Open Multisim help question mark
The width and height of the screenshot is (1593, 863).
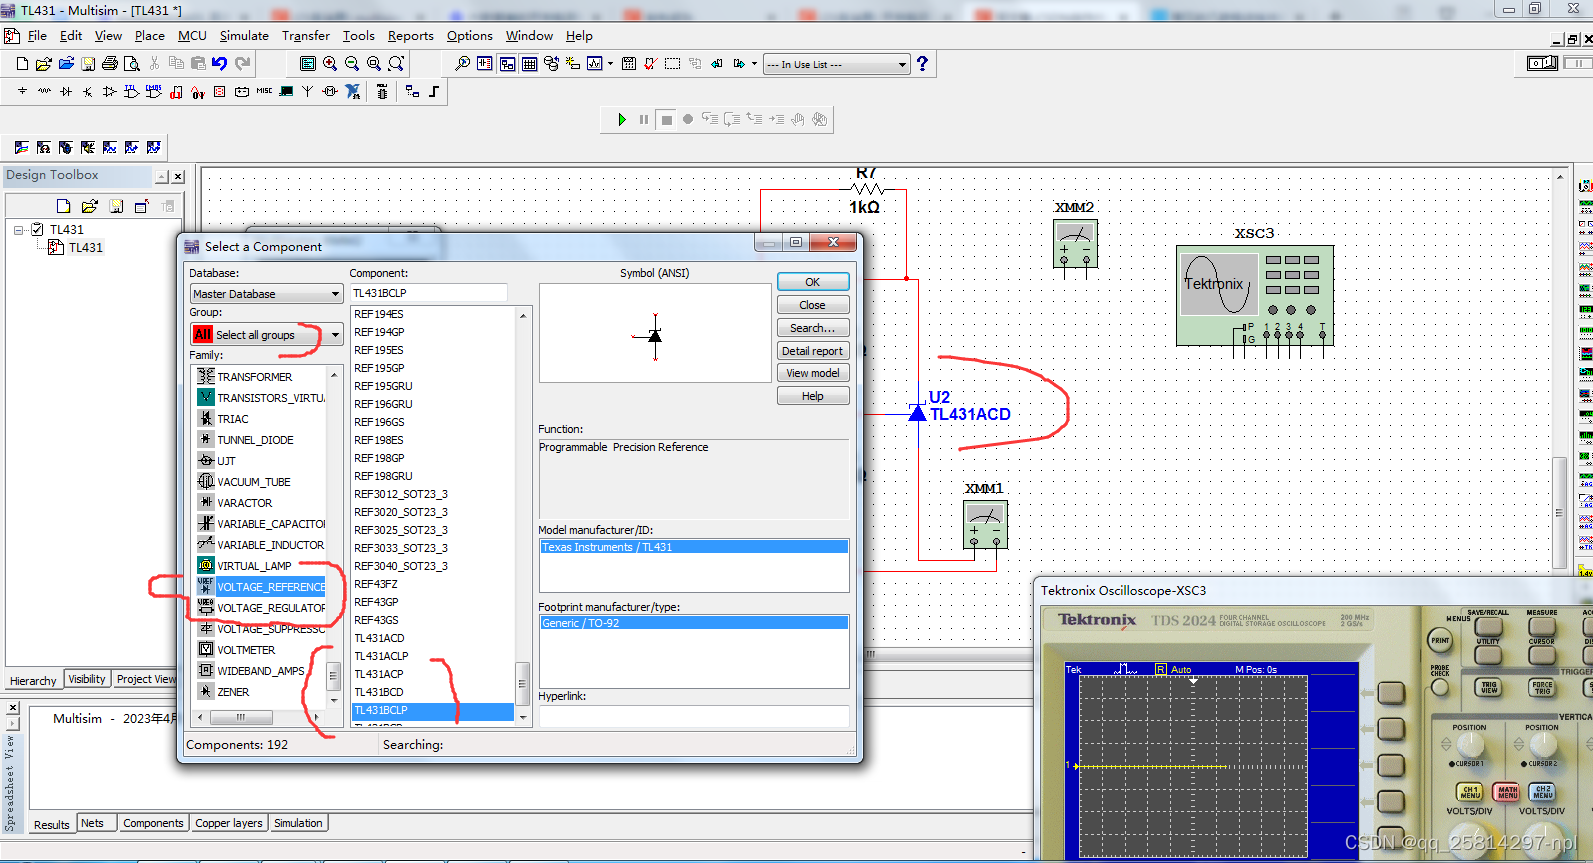click(x=922, y=63)
